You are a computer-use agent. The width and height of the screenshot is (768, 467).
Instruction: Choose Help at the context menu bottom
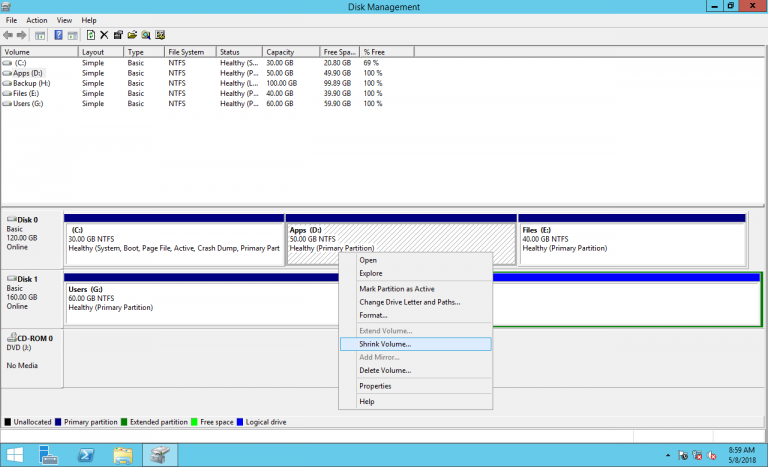tap(415, 402)
